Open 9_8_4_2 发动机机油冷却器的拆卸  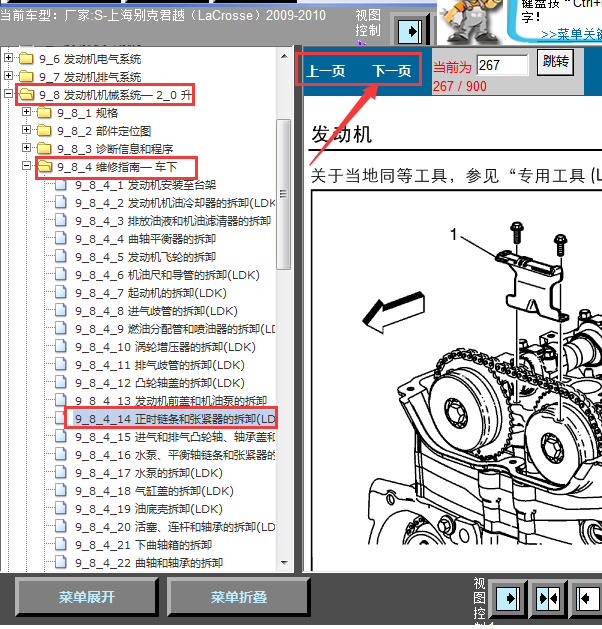(175, 203)
